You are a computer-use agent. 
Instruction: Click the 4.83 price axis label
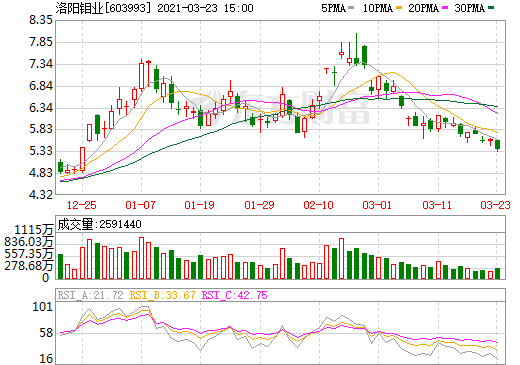pos(41,173)
